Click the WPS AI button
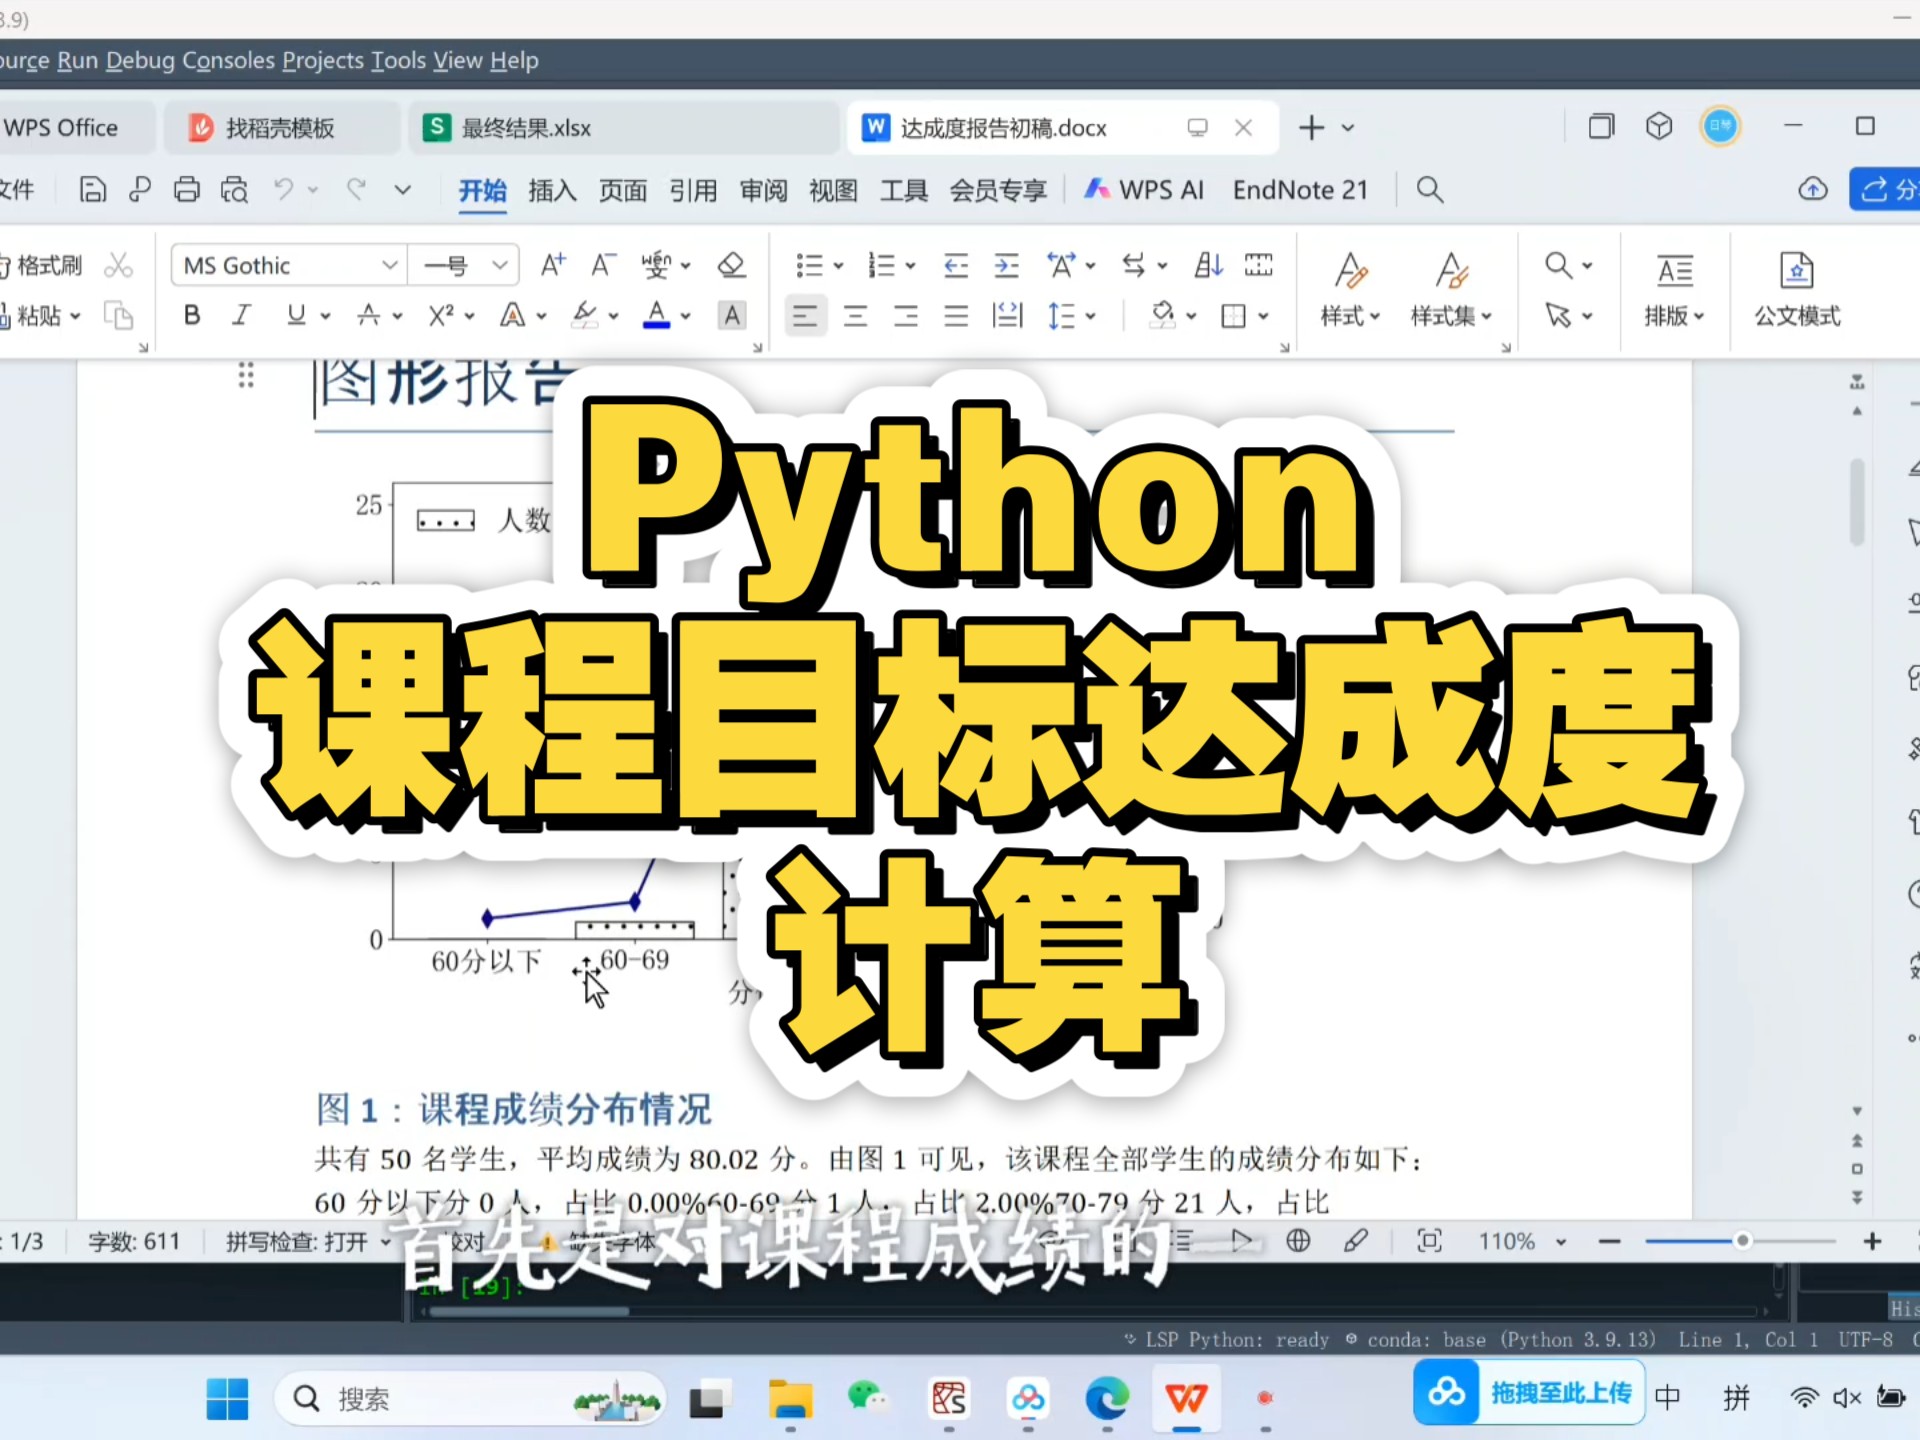Screen dimensions: 1920x1440 pyautogui.click(x=1143, y=189)
